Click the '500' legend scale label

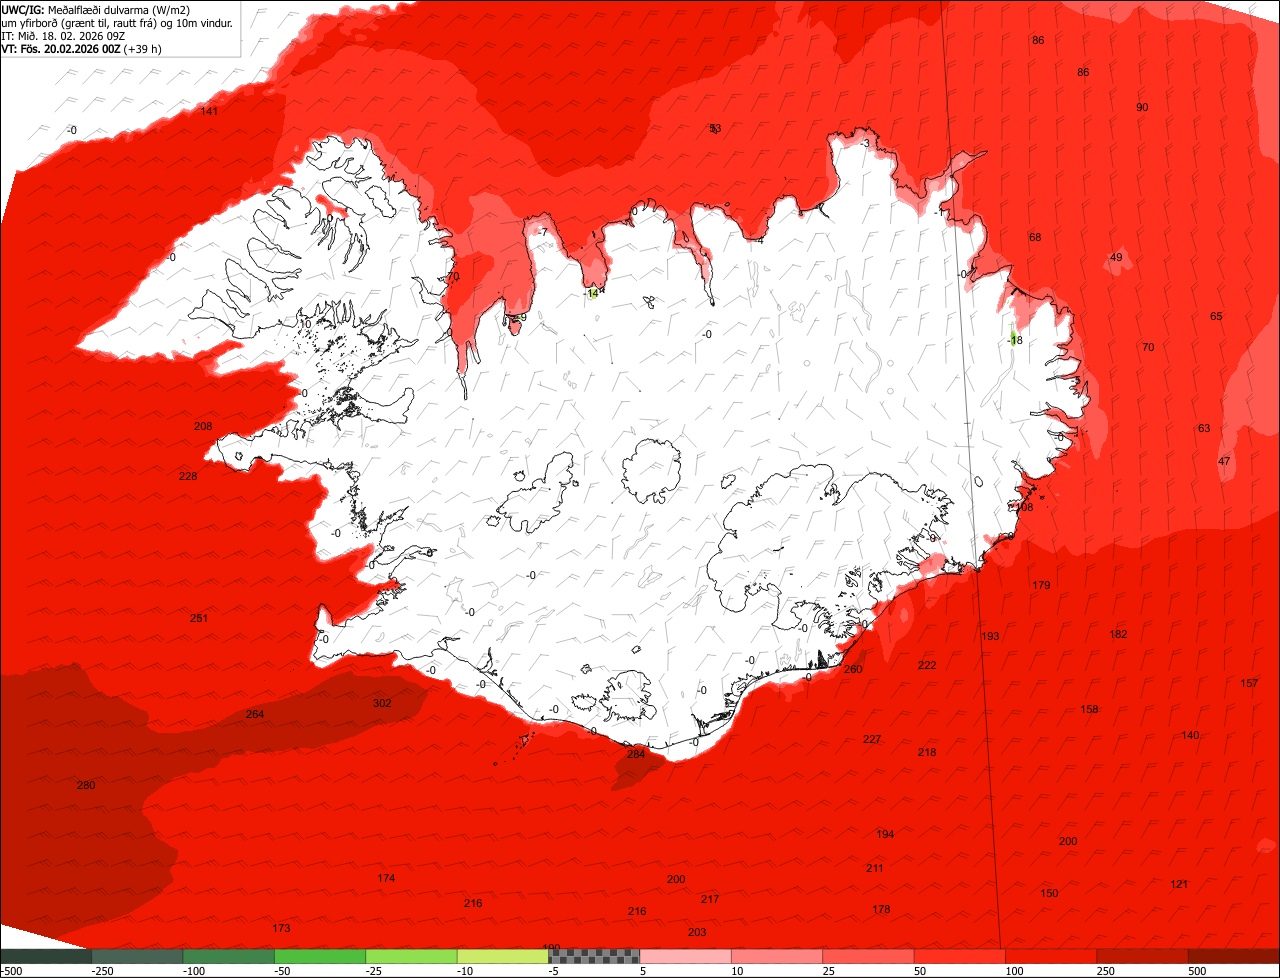(x=1197, y=971)
